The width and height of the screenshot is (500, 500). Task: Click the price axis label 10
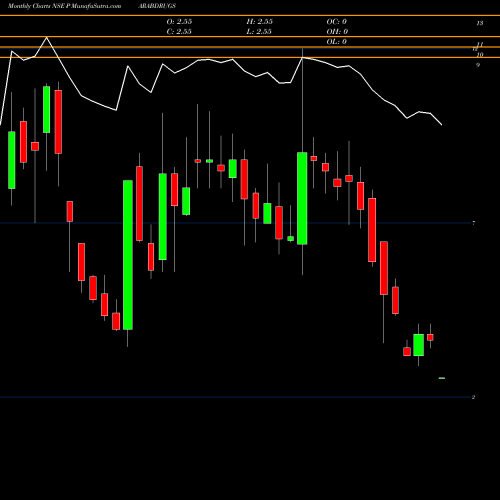click(x=480, y=55)
